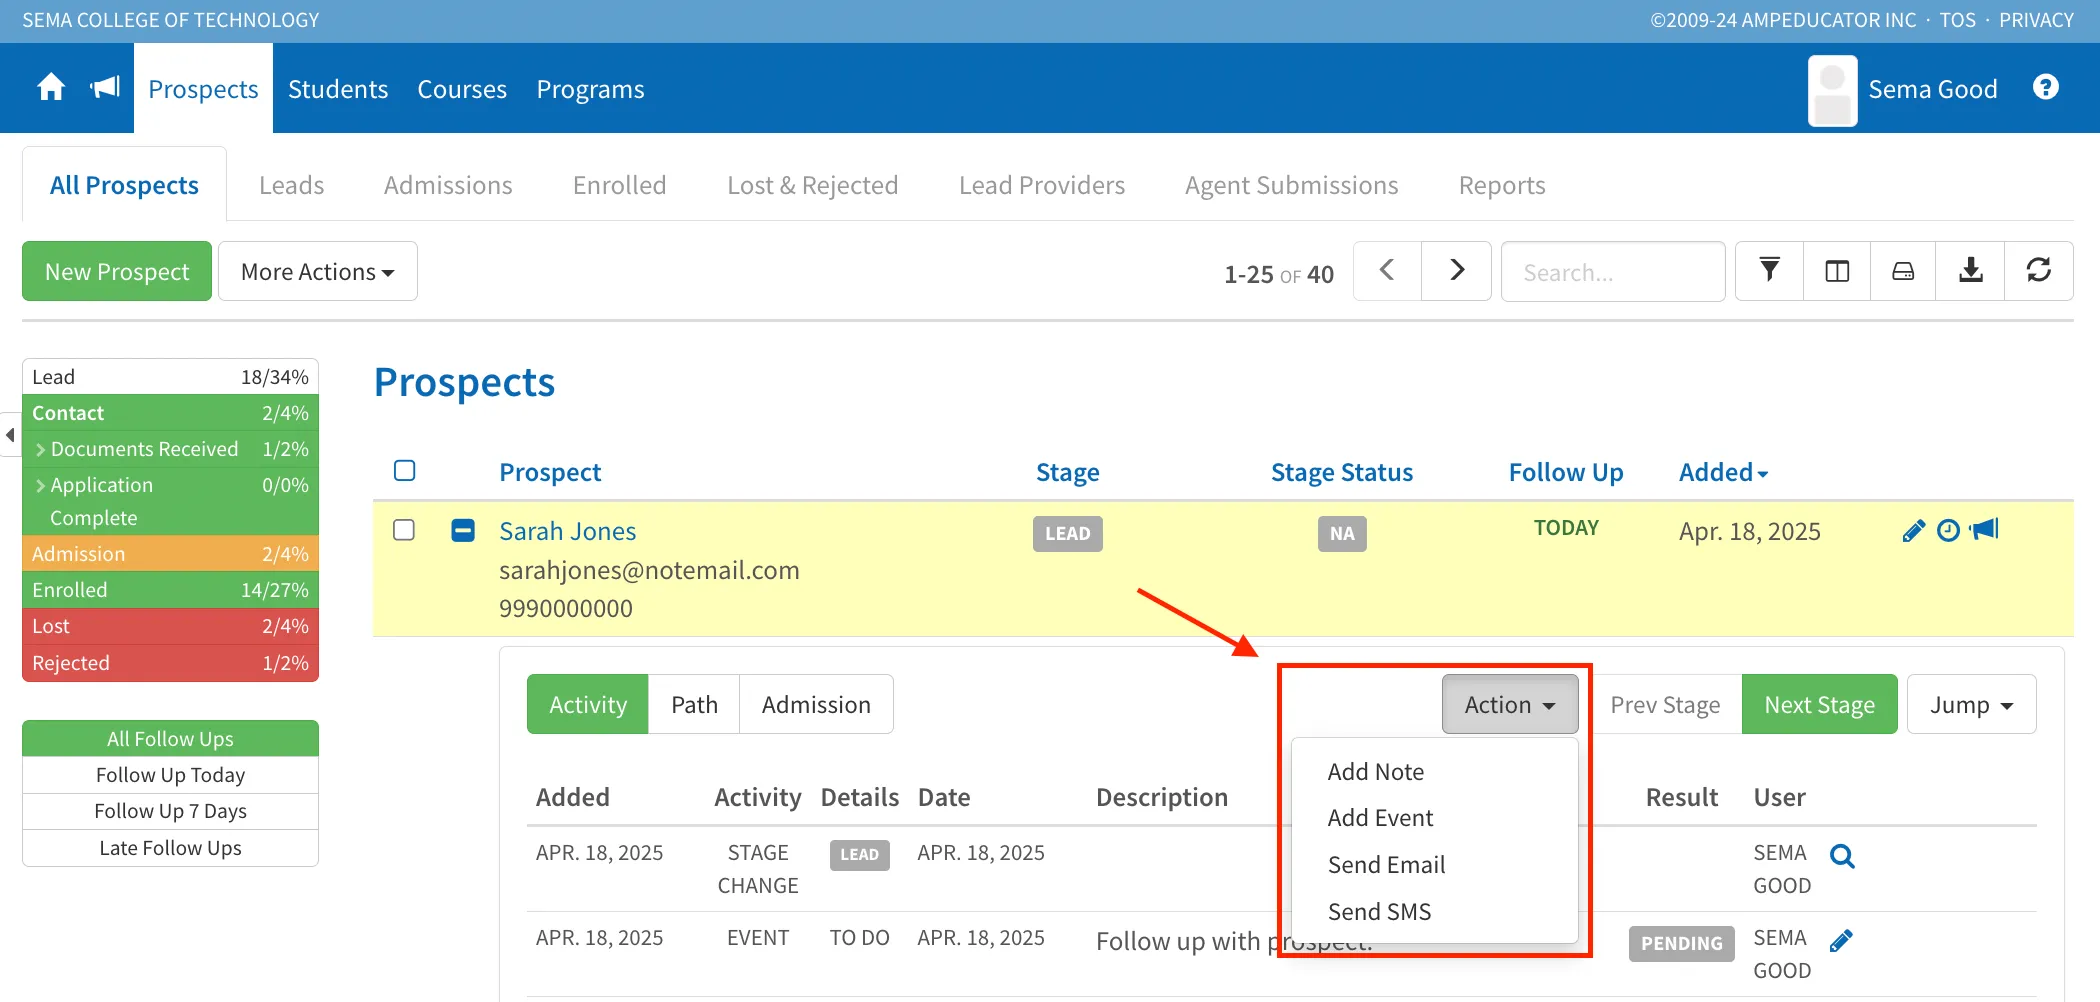Switch to the Path tab

[x=694, y=704]
